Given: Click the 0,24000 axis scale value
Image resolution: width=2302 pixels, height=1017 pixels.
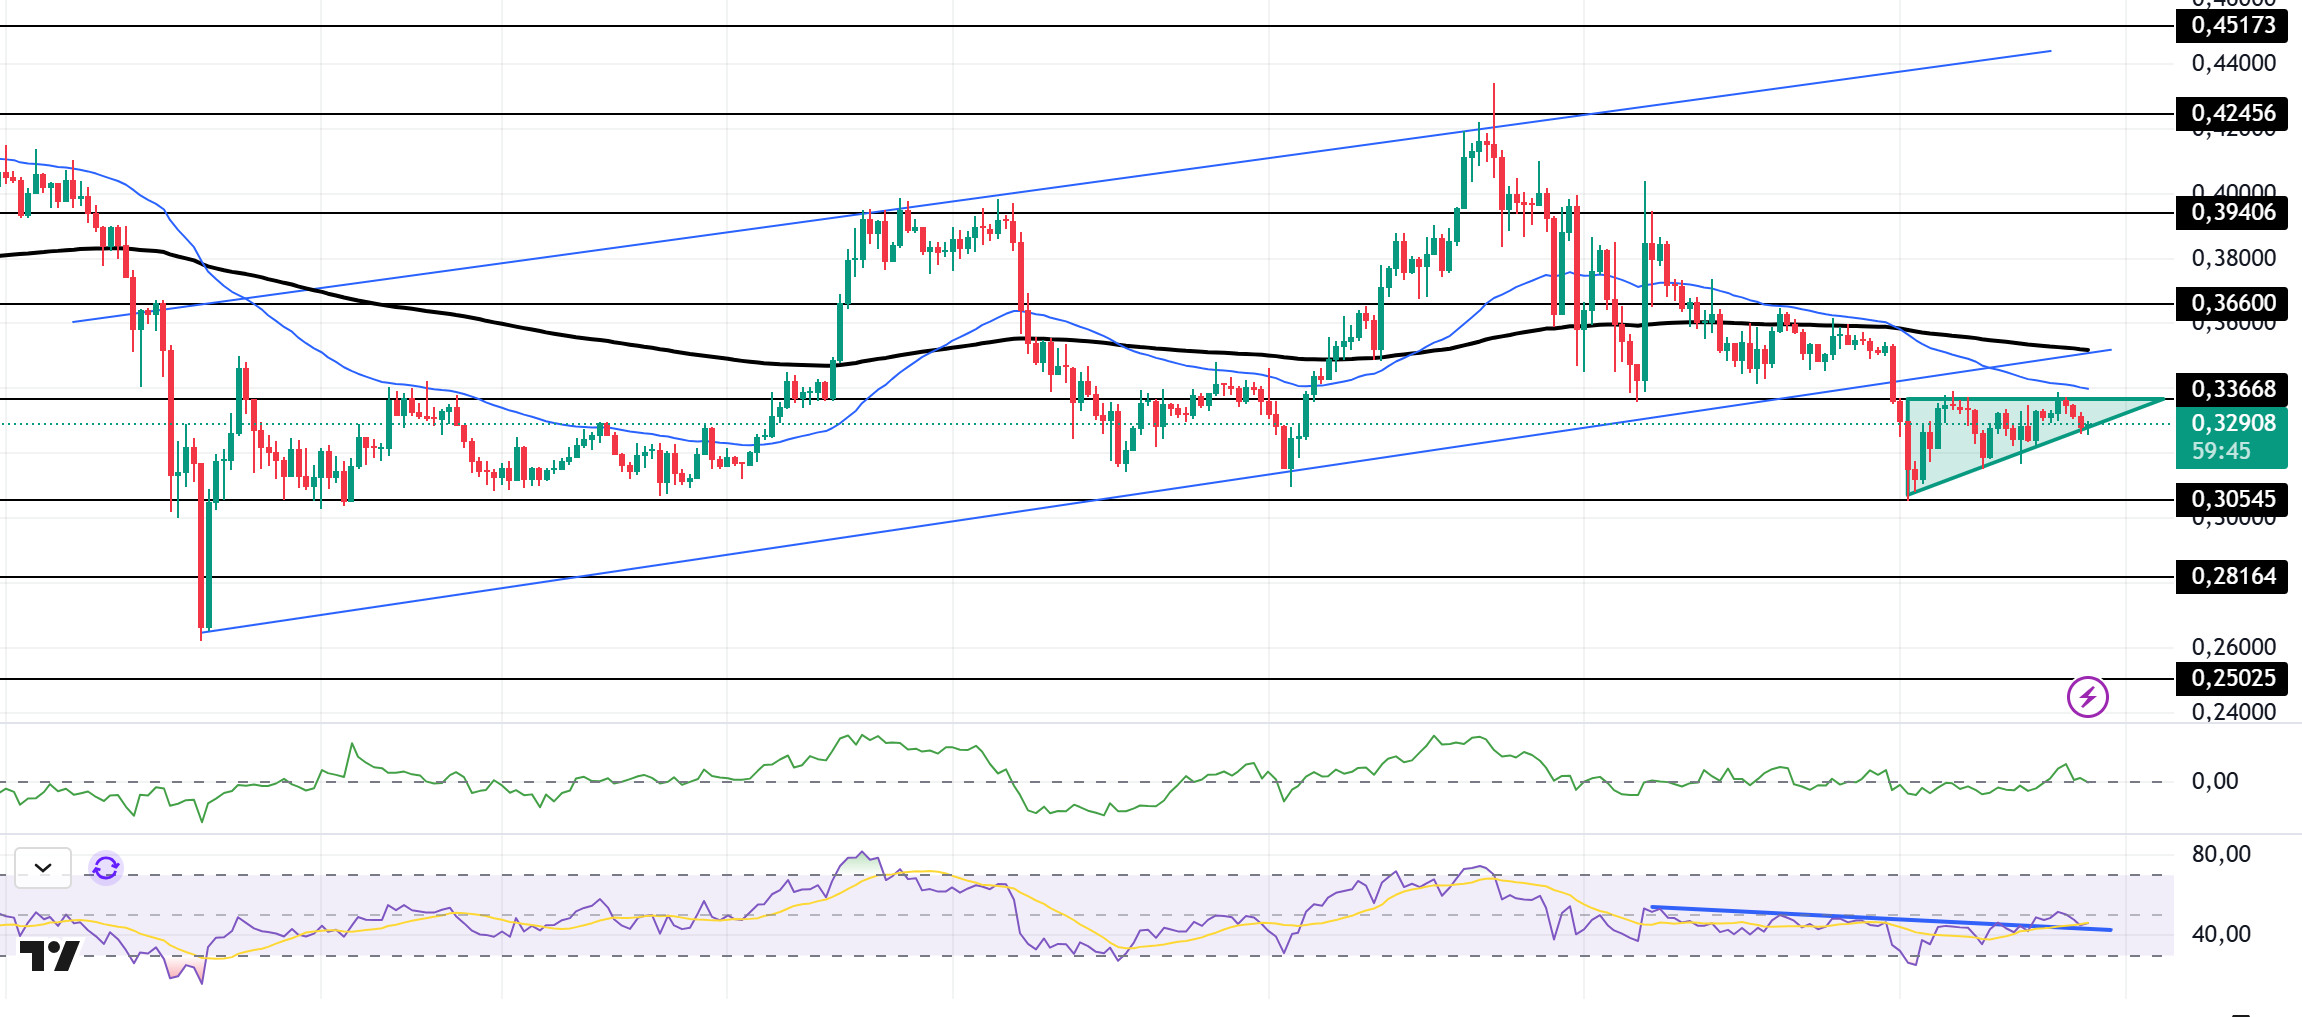Looking at the screenshot, I should pyautogui.click(x=2234, y=712).
